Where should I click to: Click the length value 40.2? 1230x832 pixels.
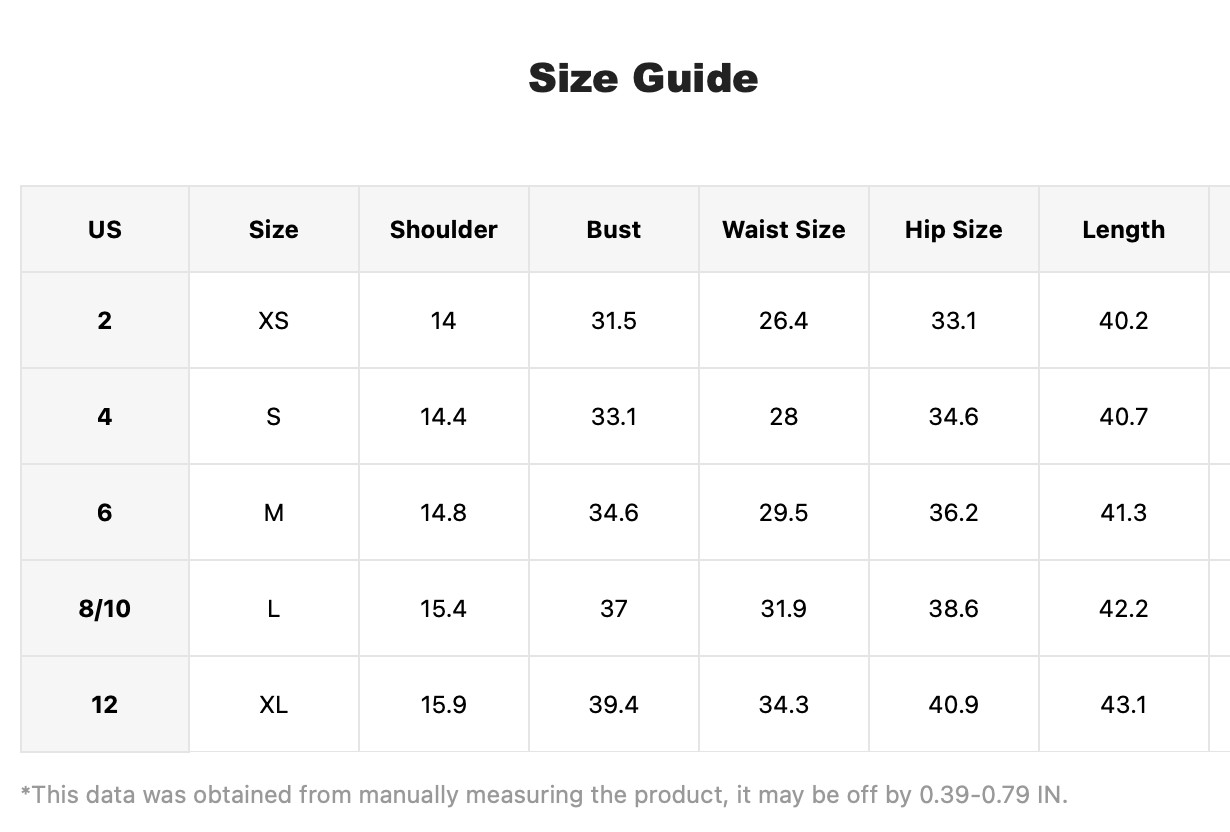click(x=1124, y=320)
